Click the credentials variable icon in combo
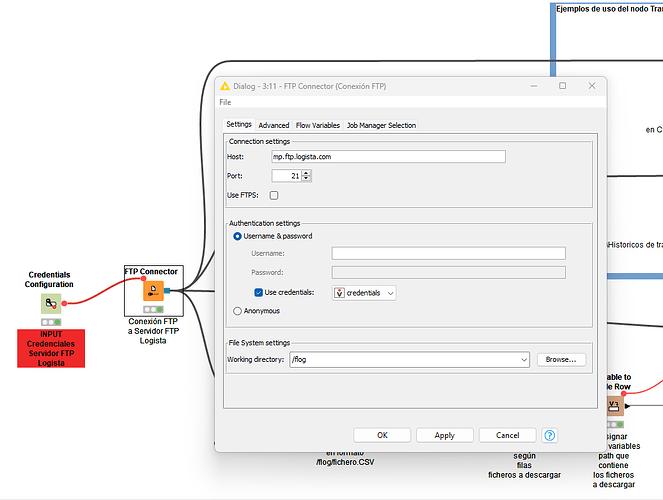 [339, 293]
